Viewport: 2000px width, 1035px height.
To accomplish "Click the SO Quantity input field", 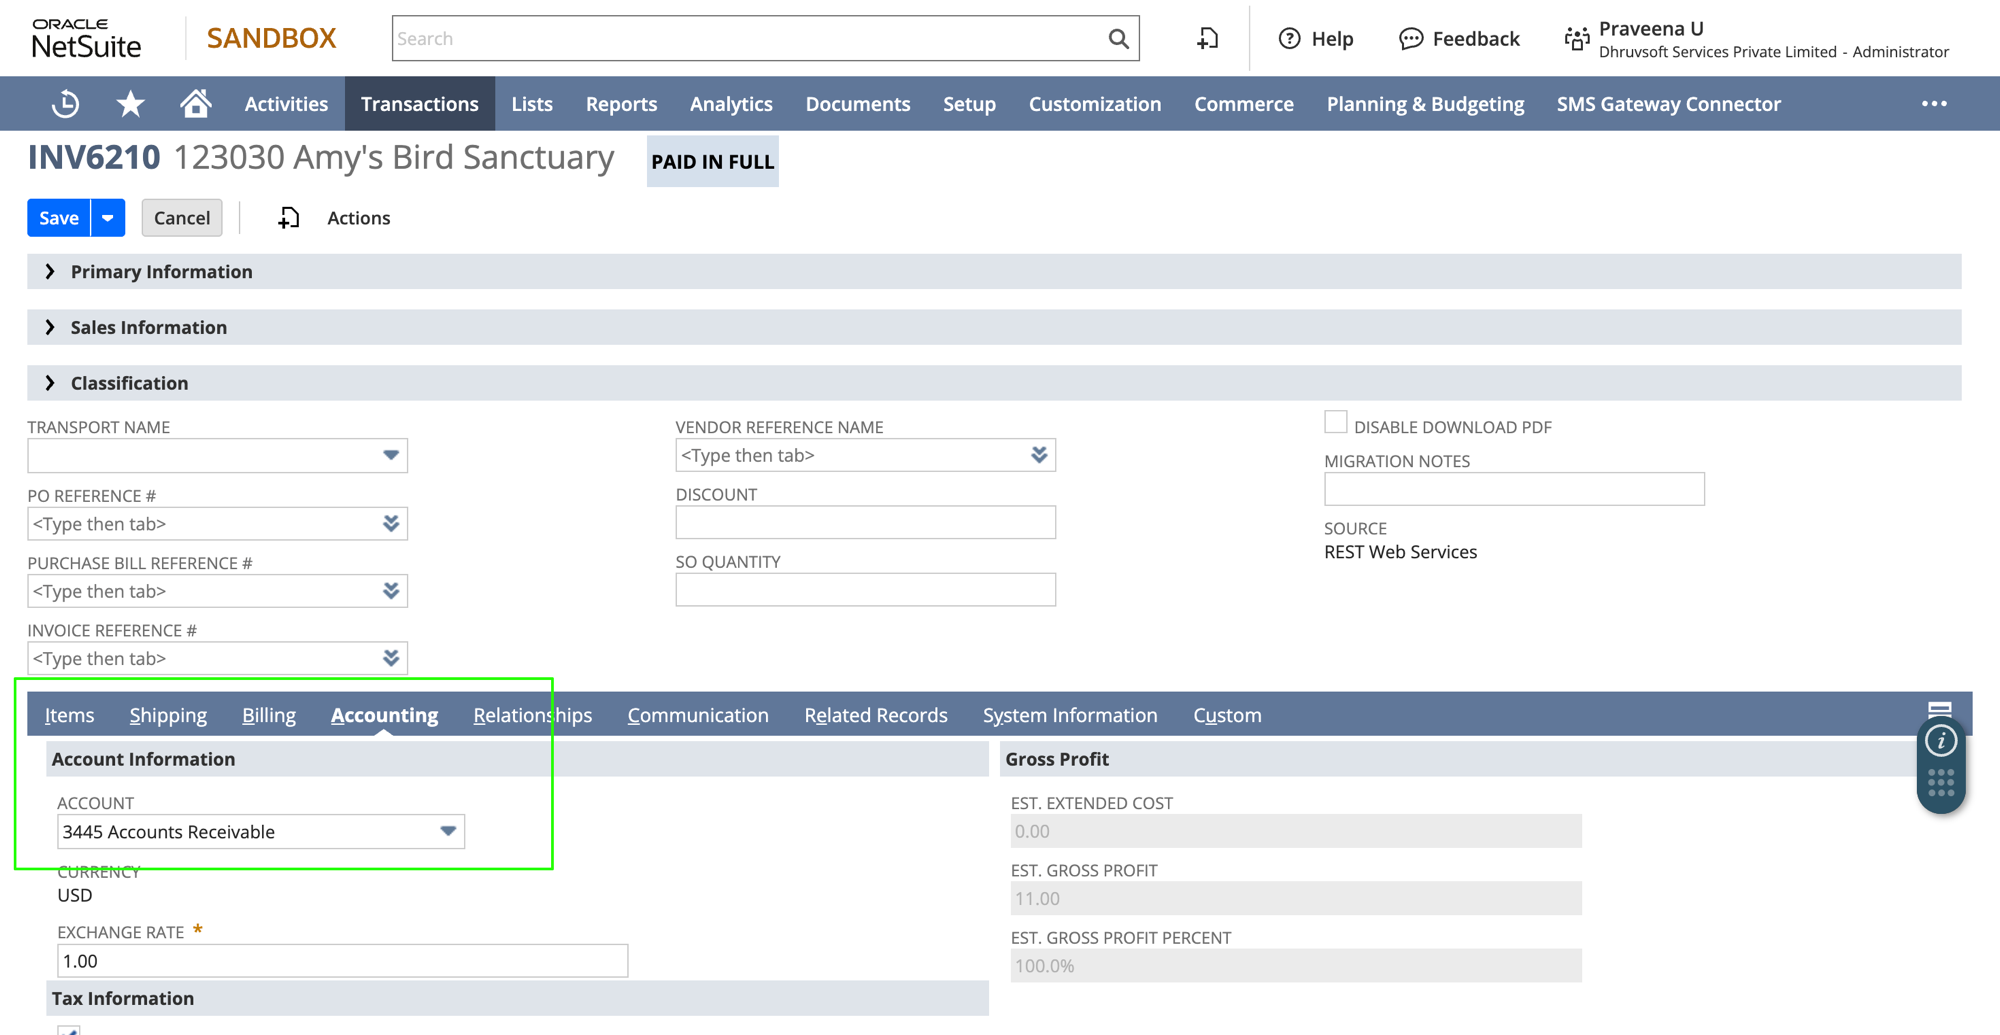I will (865, 589).
